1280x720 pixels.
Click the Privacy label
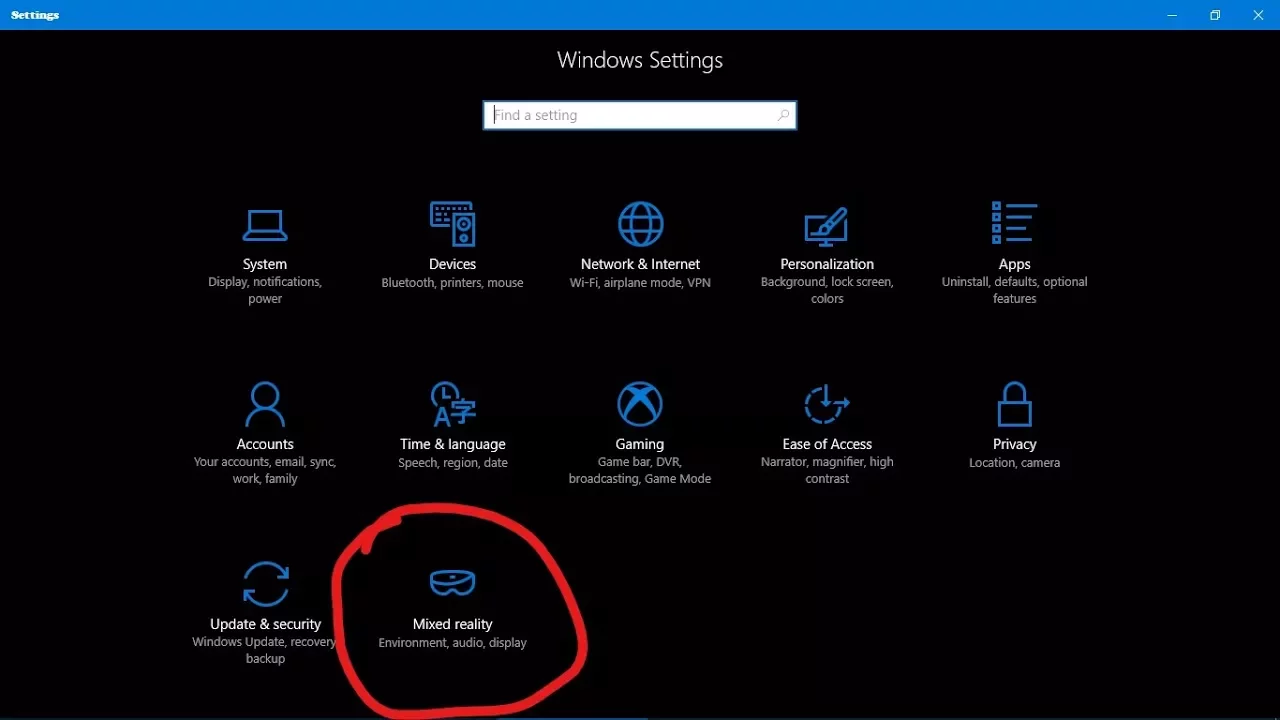coord(1014,444)
